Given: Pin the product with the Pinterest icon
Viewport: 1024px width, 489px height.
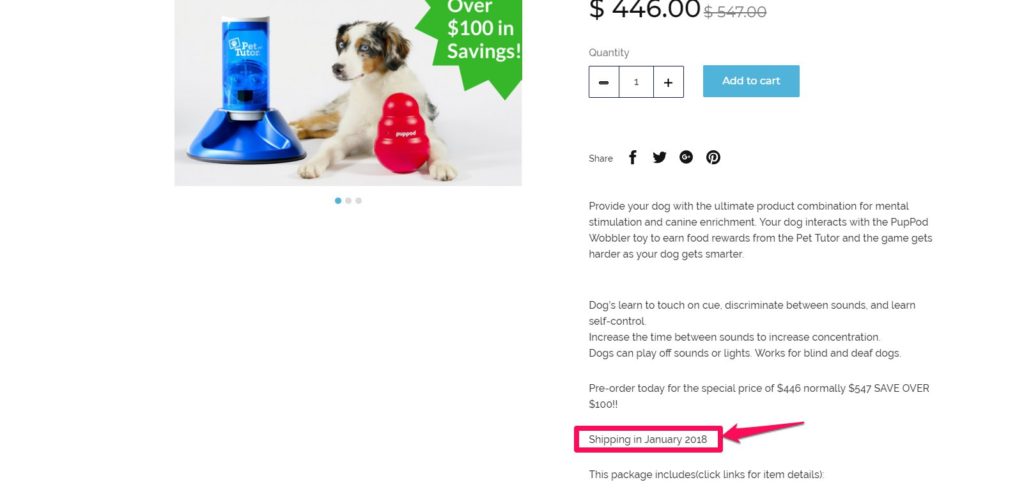Looking at the screenshot, I should point(713,157).
